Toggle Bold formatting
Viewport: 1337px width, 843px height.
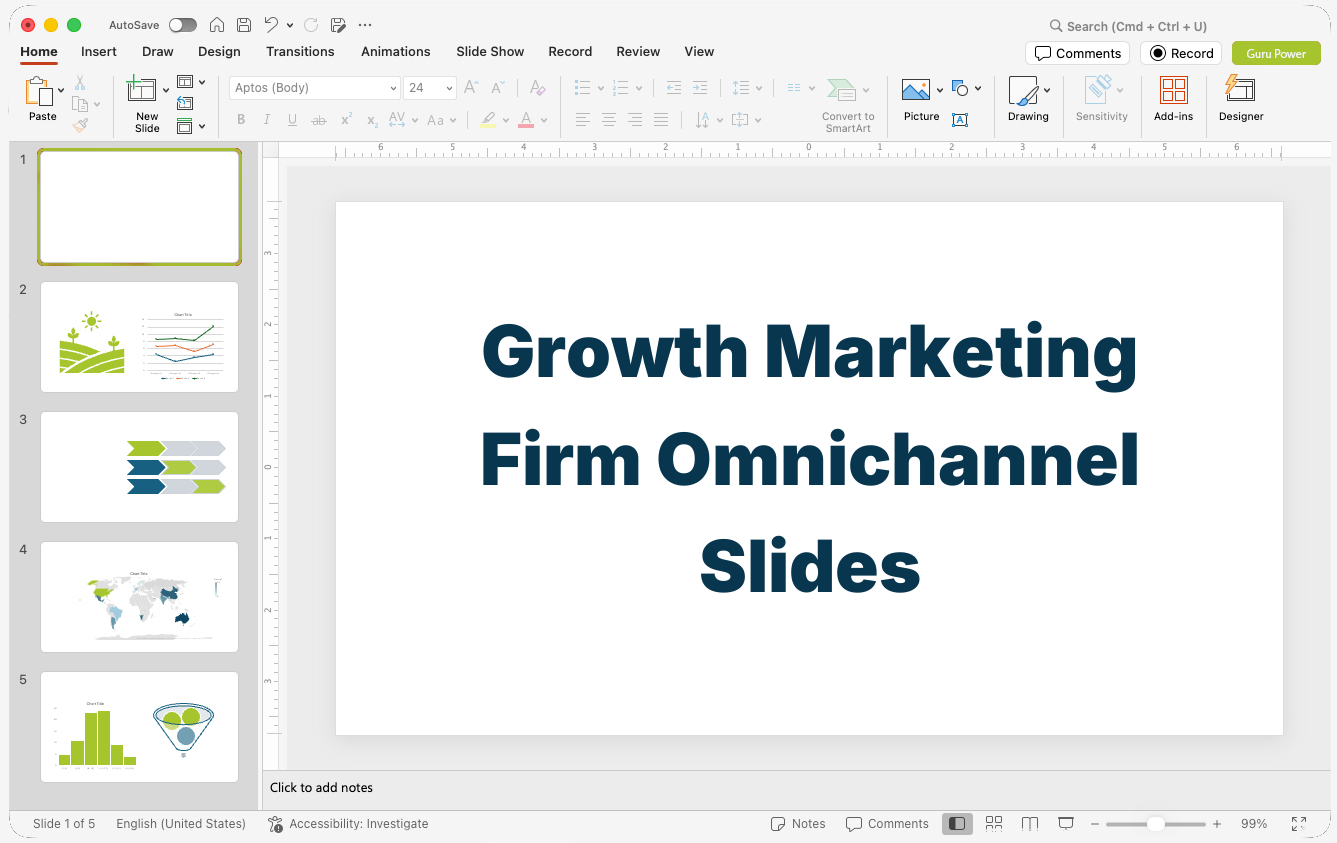[x=241, y=120]
